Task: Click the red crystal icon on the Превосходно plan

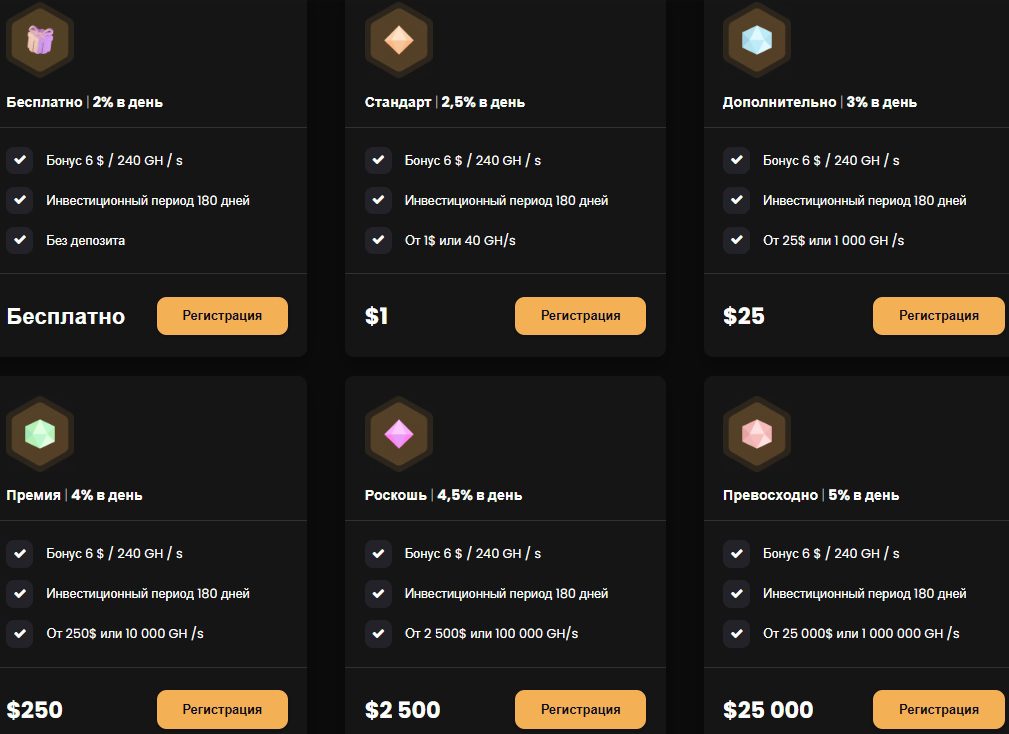Action: (756, 433)
